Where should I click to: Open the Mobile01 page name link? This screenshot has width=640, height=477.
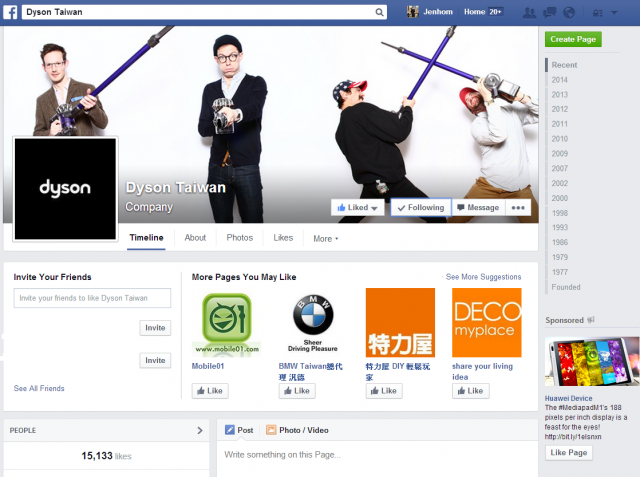point(208,366)
